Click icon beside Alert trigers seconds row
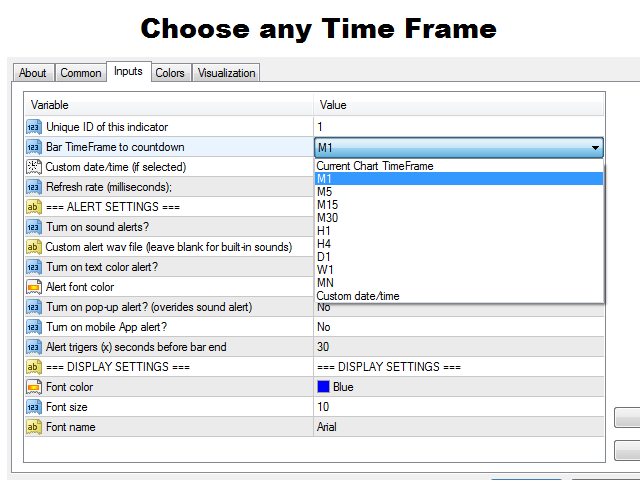This screenshot has width=640, height=480. (34, 347)
